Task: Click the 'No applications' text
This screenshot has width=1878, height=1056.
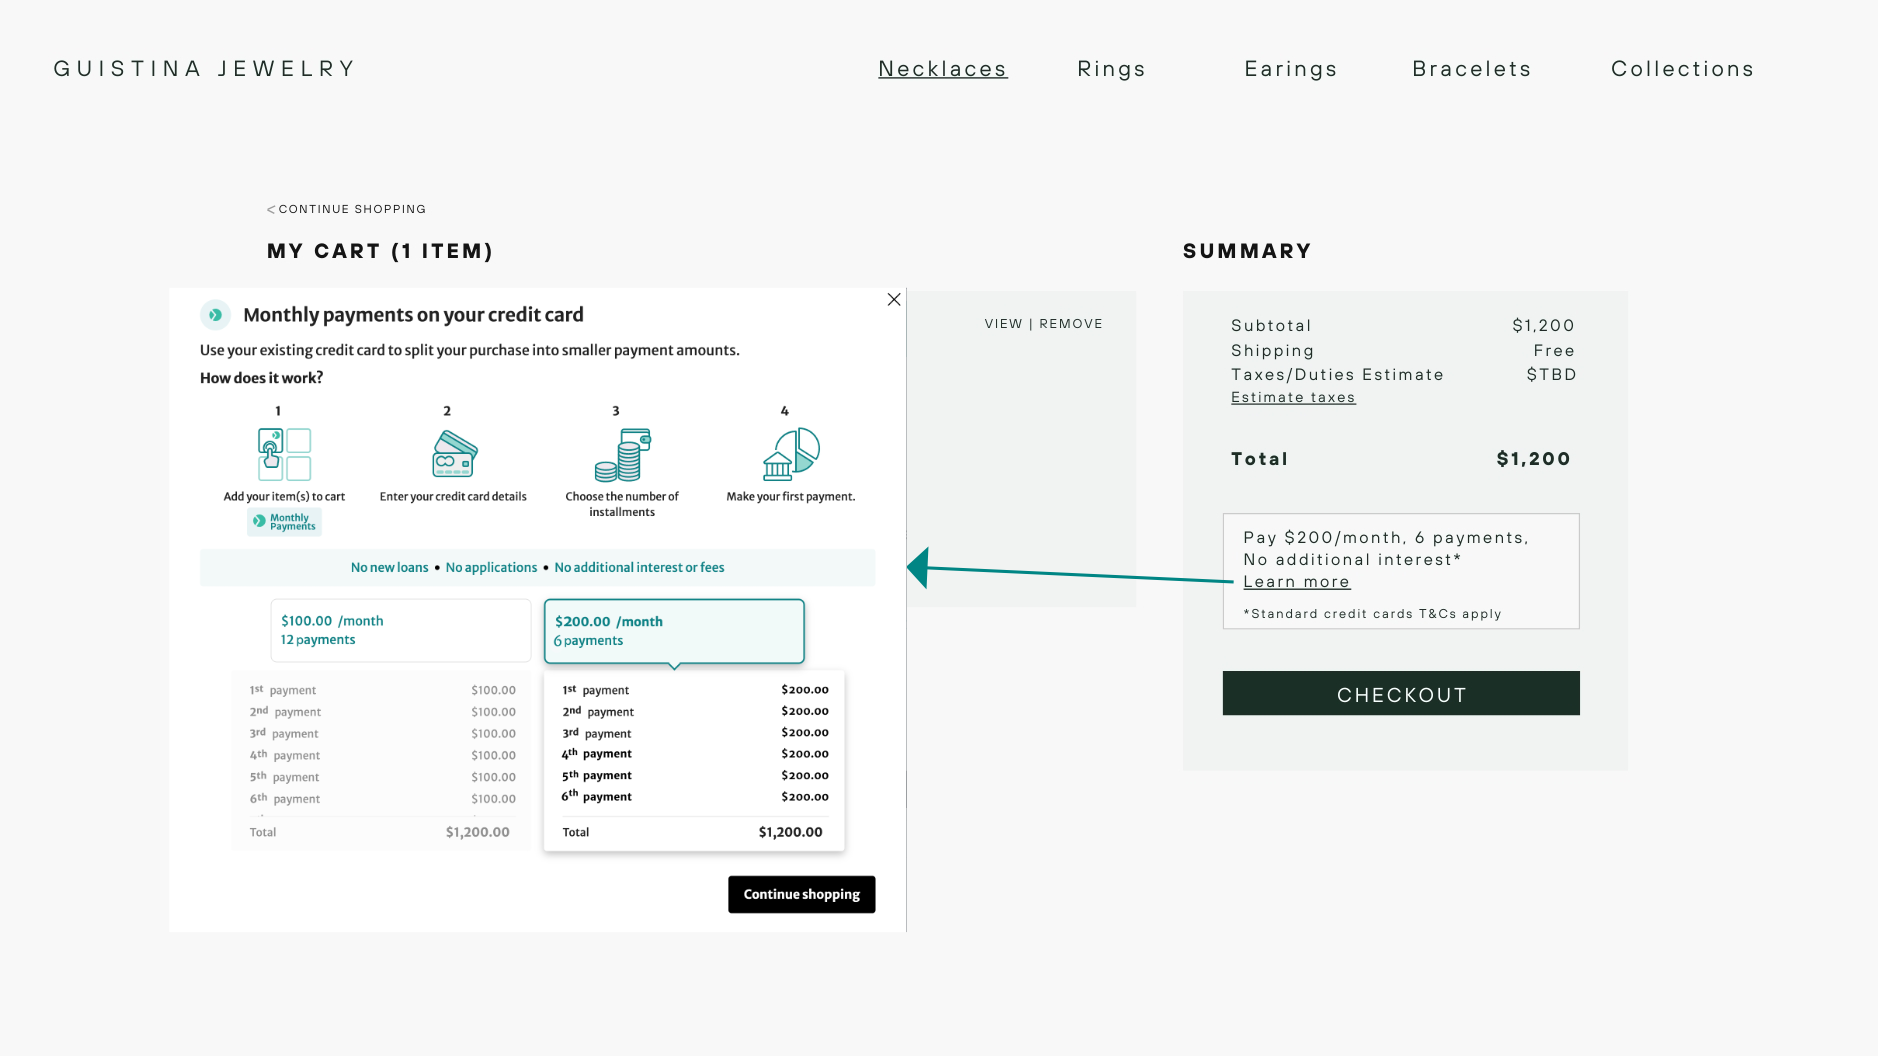Action: (x=491, y=567)
